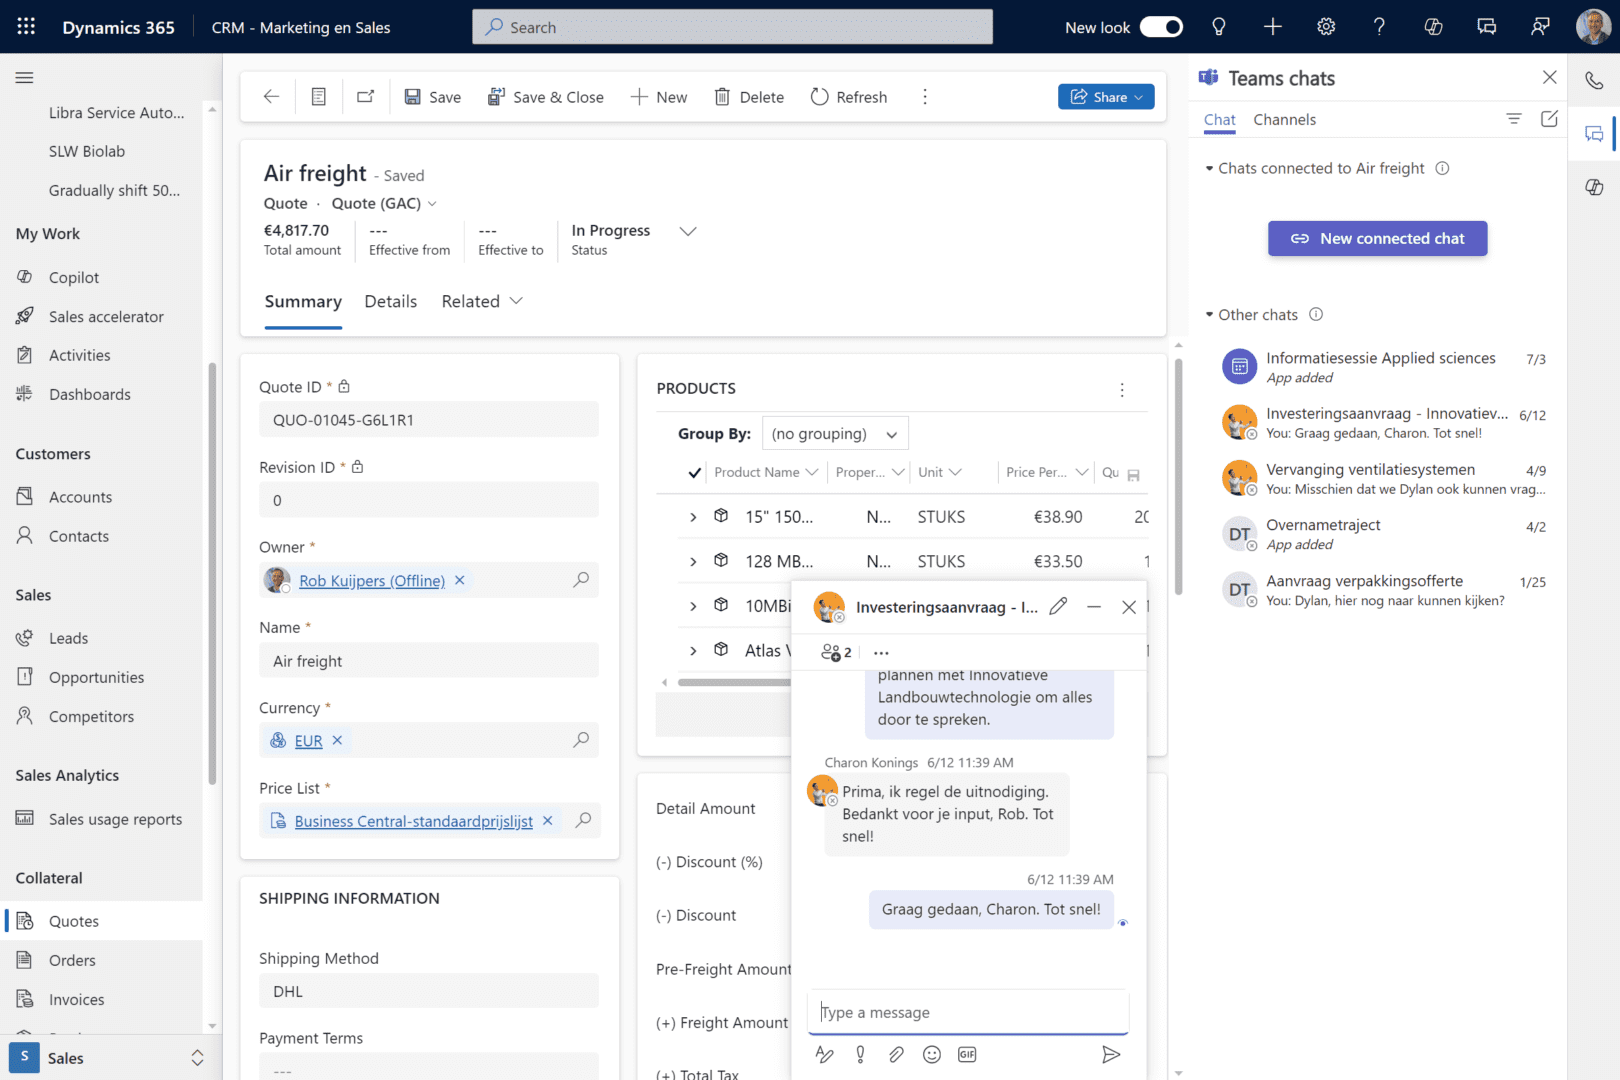Screen dimensions: 1620x1080
Task: Open Products section more options
Action: click(x=1122, y=389)
